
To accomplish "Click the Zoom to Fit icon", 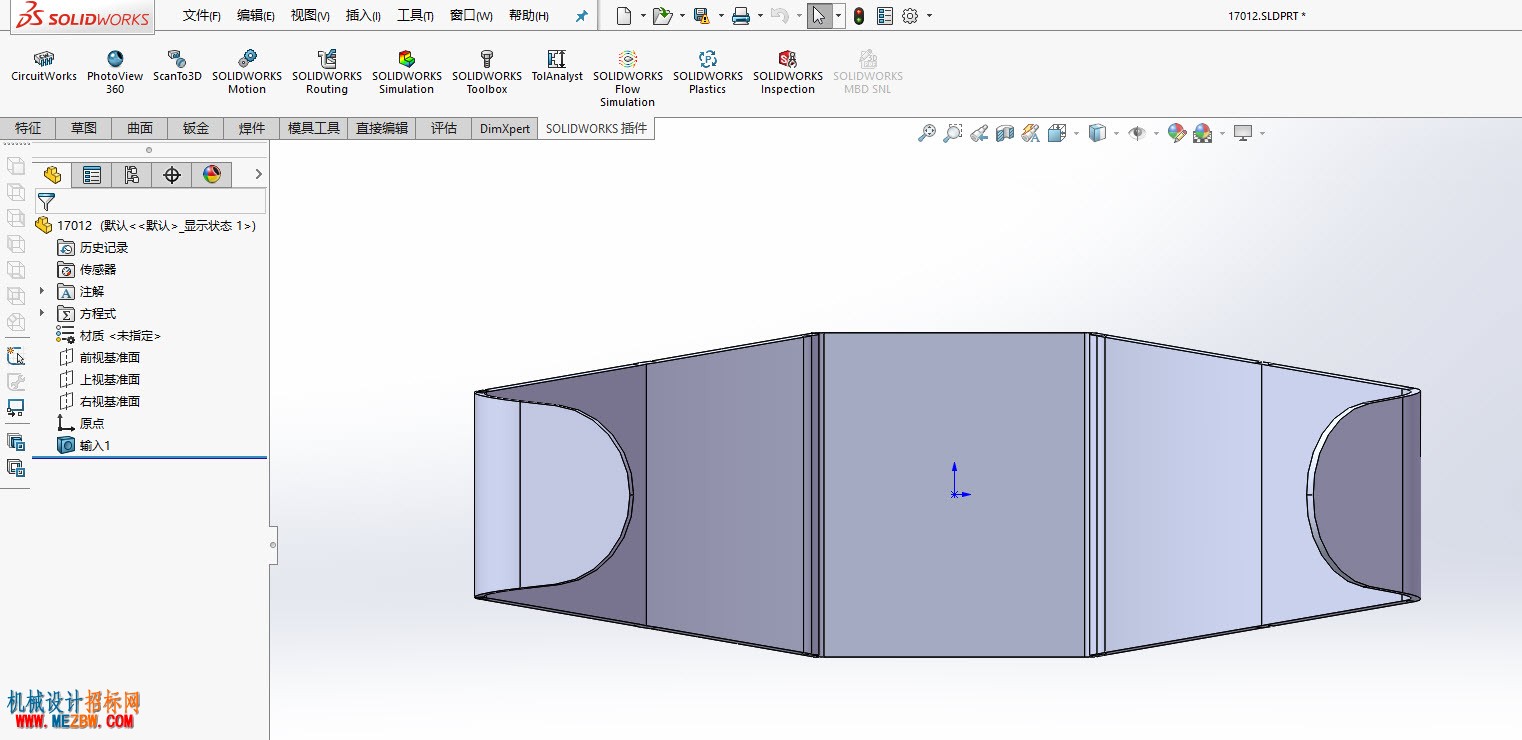I will (x=927, y=133).
